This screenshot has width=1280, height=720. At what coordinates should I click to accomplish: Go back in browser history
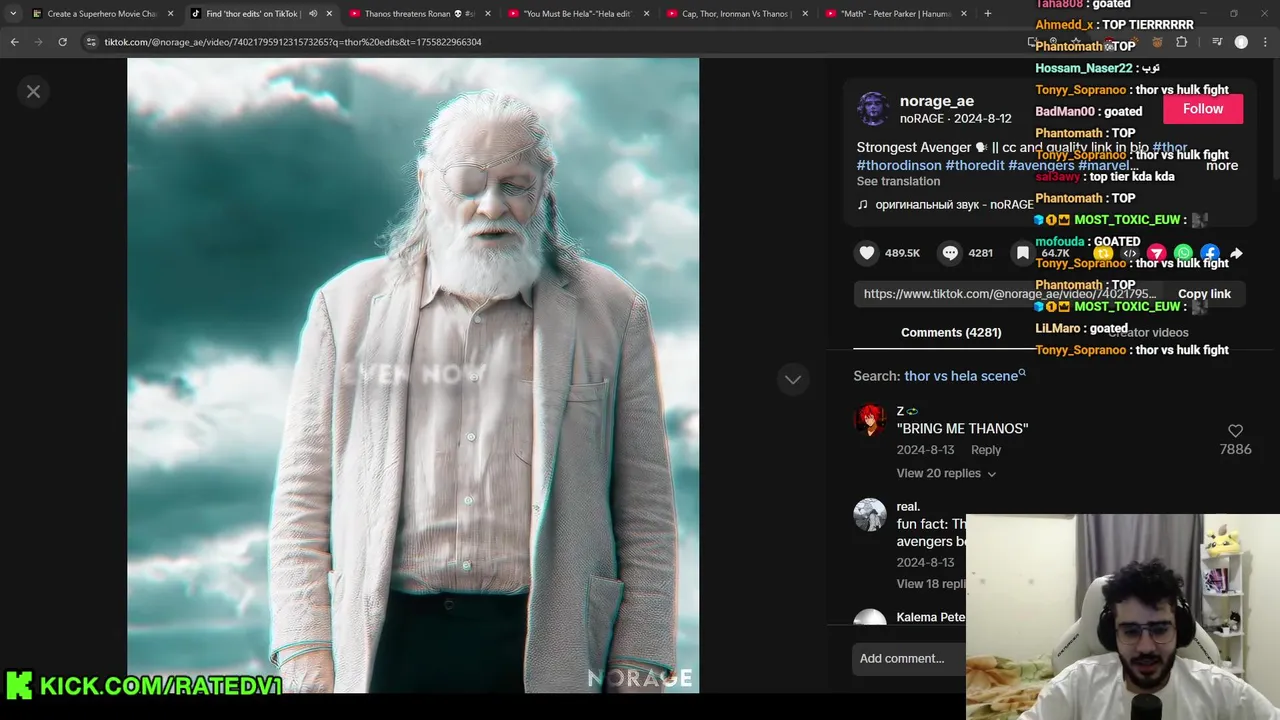tap(15, 42)
